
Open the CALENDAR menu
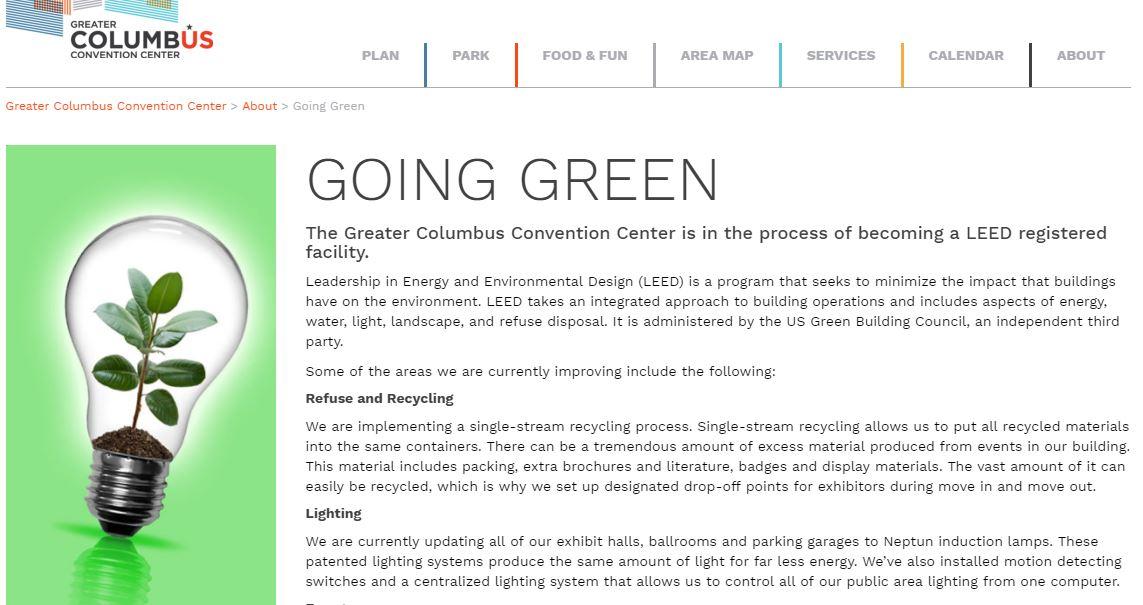(966, 55)
